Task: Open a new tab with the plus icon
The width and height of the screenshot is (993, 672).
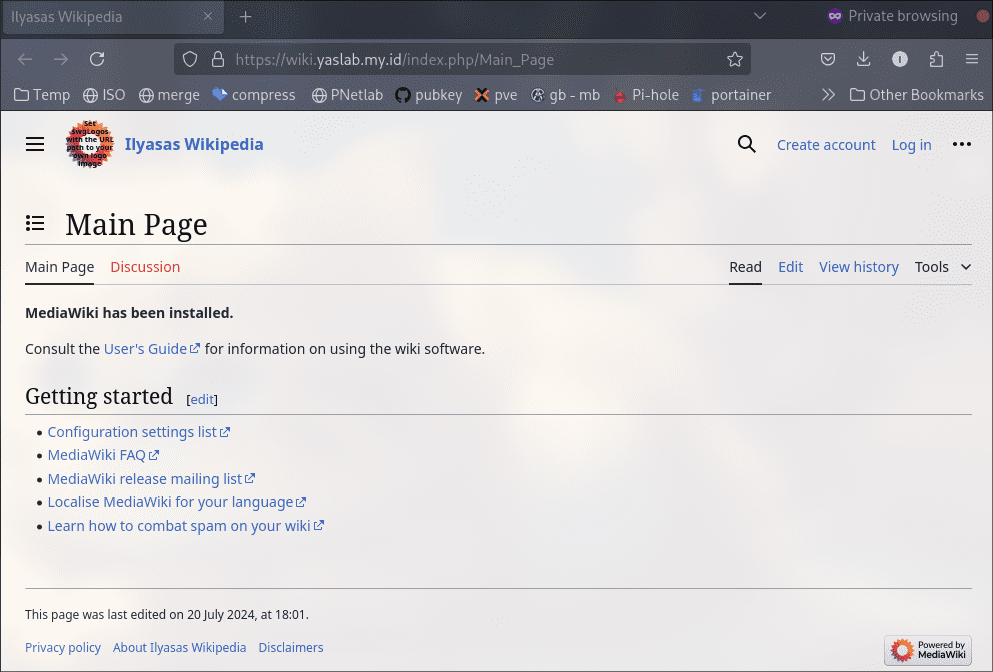Action: click(246, 17)
